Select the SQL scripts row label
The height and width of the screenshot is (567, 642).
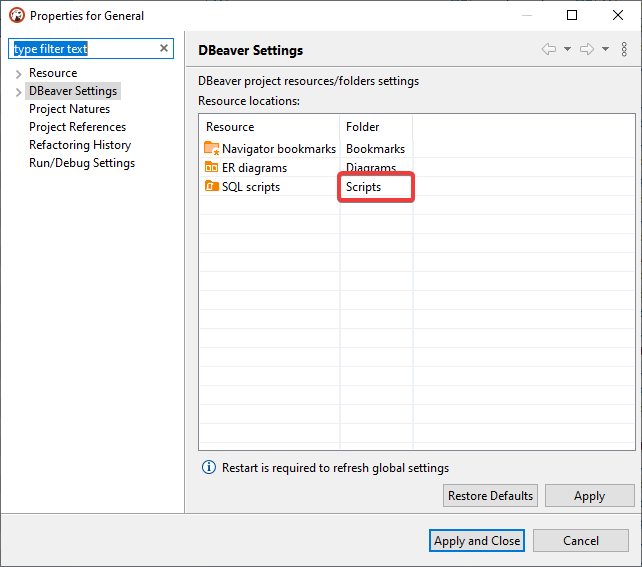(x=251, y=187)
